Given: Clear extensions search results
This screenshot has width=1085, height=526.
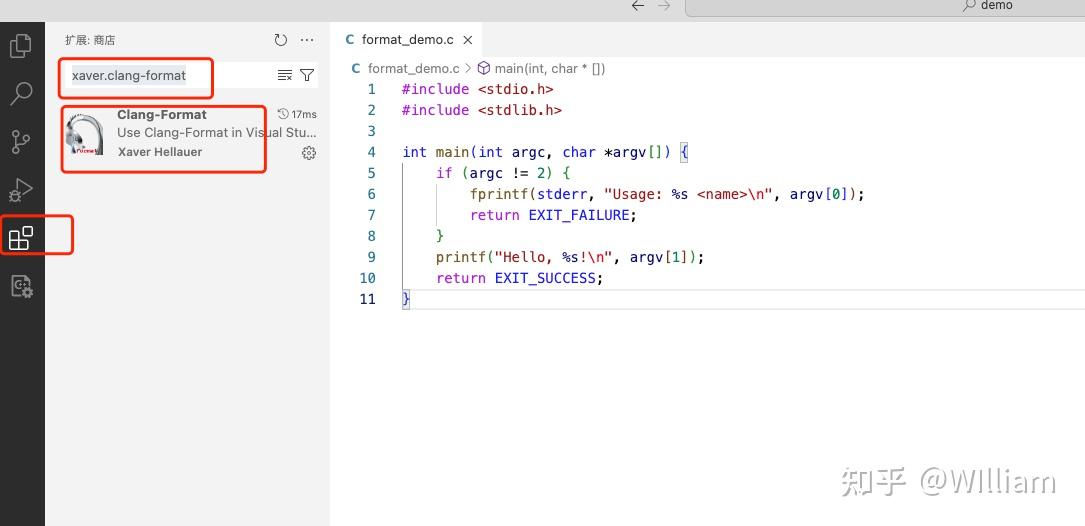Looking at the screenshot, I should click(284, 75).
